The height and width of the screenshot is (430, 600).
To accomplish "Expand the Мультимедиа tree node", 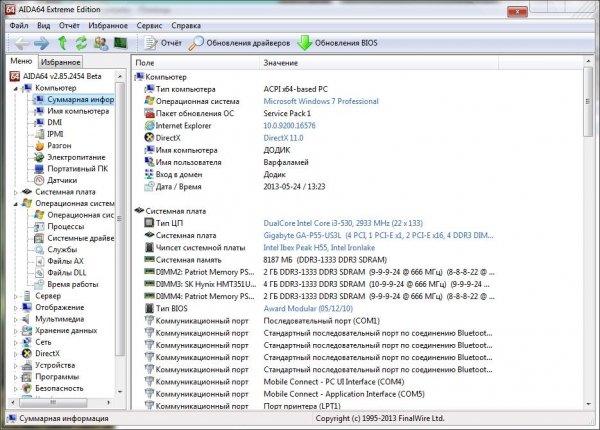I will pos(16,319).
